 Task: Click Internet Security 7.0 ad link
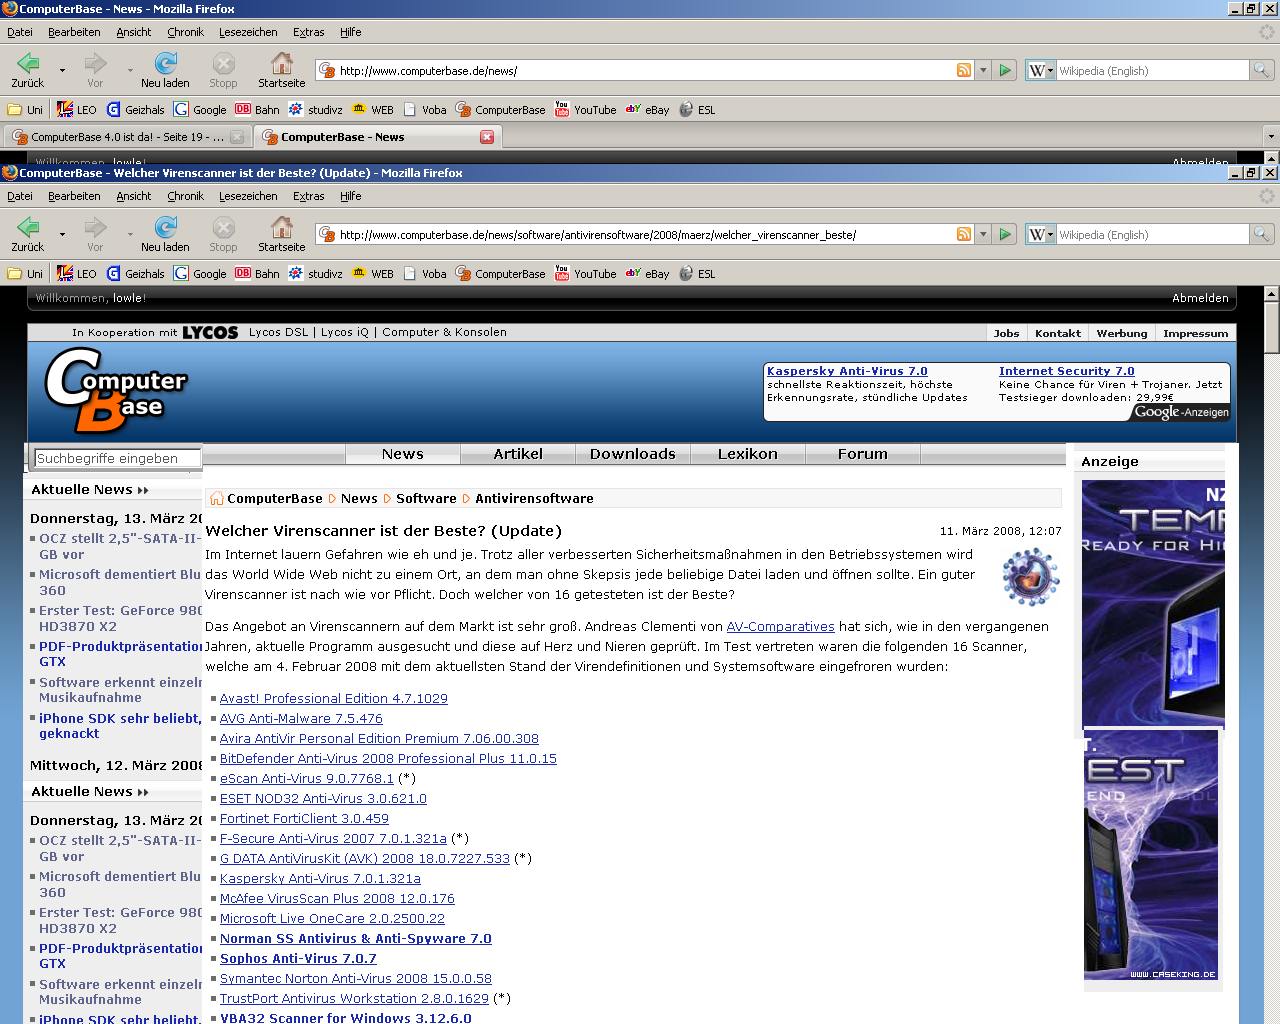1067,371
